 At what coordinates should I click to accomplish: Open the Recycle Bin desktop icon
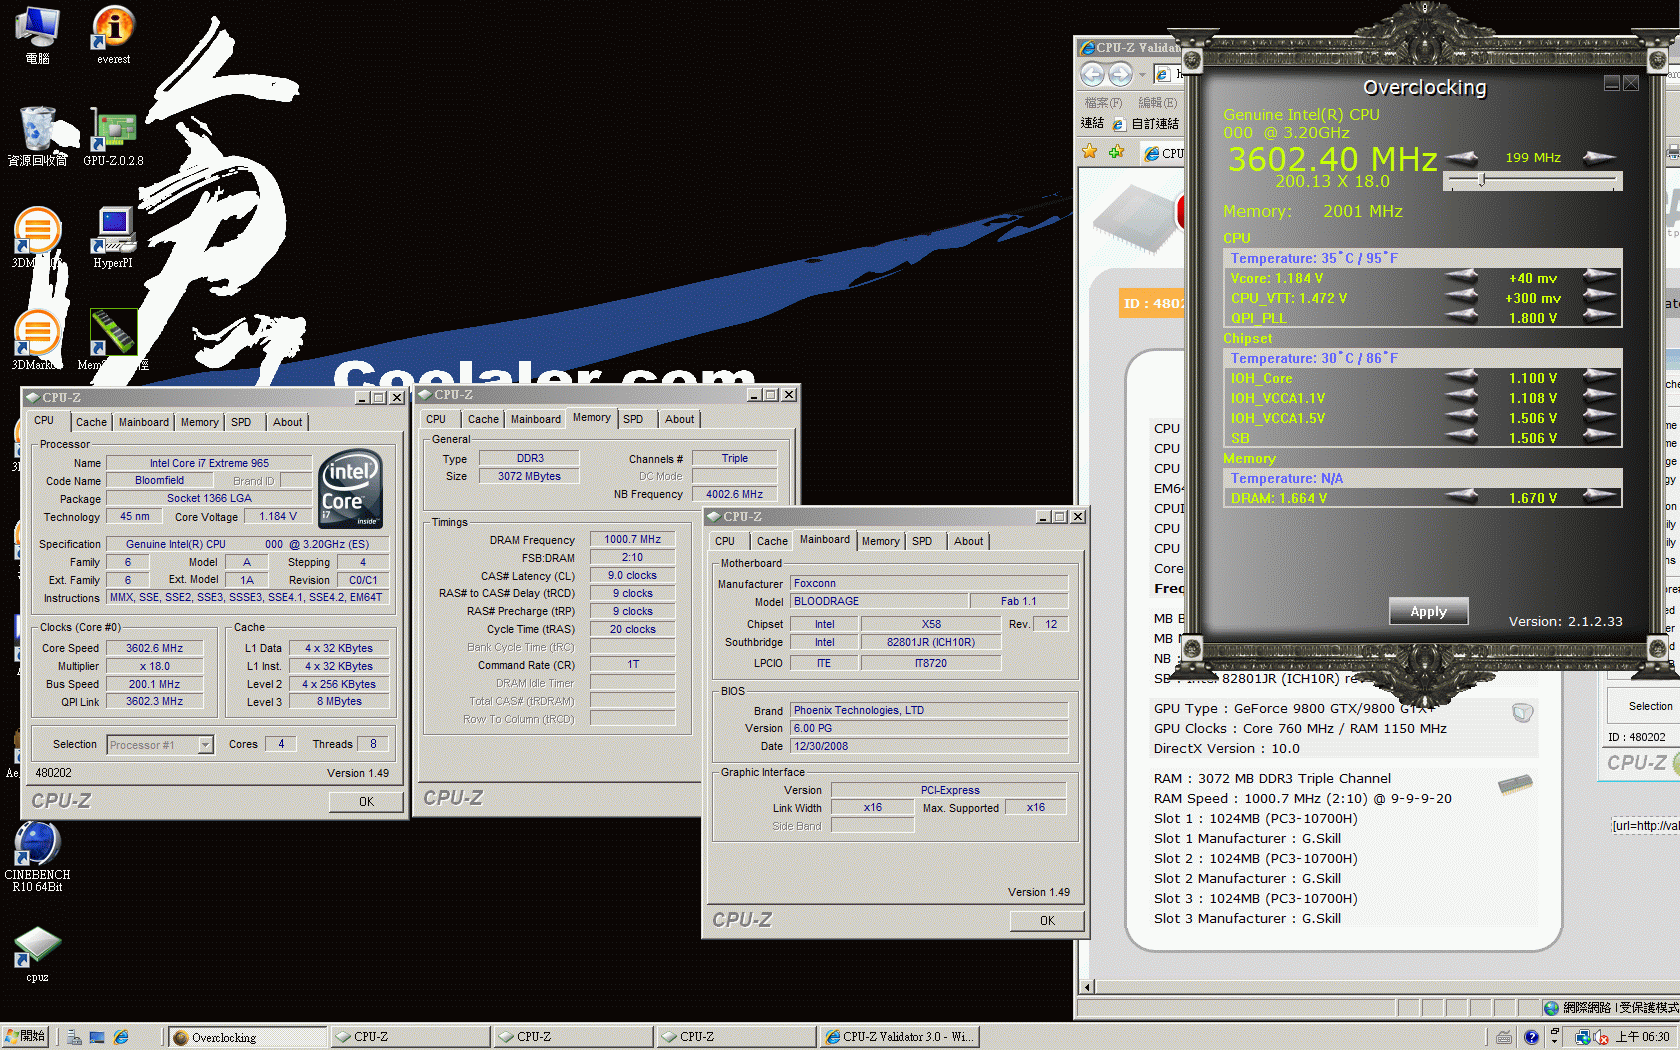click(x=38, y=136)
